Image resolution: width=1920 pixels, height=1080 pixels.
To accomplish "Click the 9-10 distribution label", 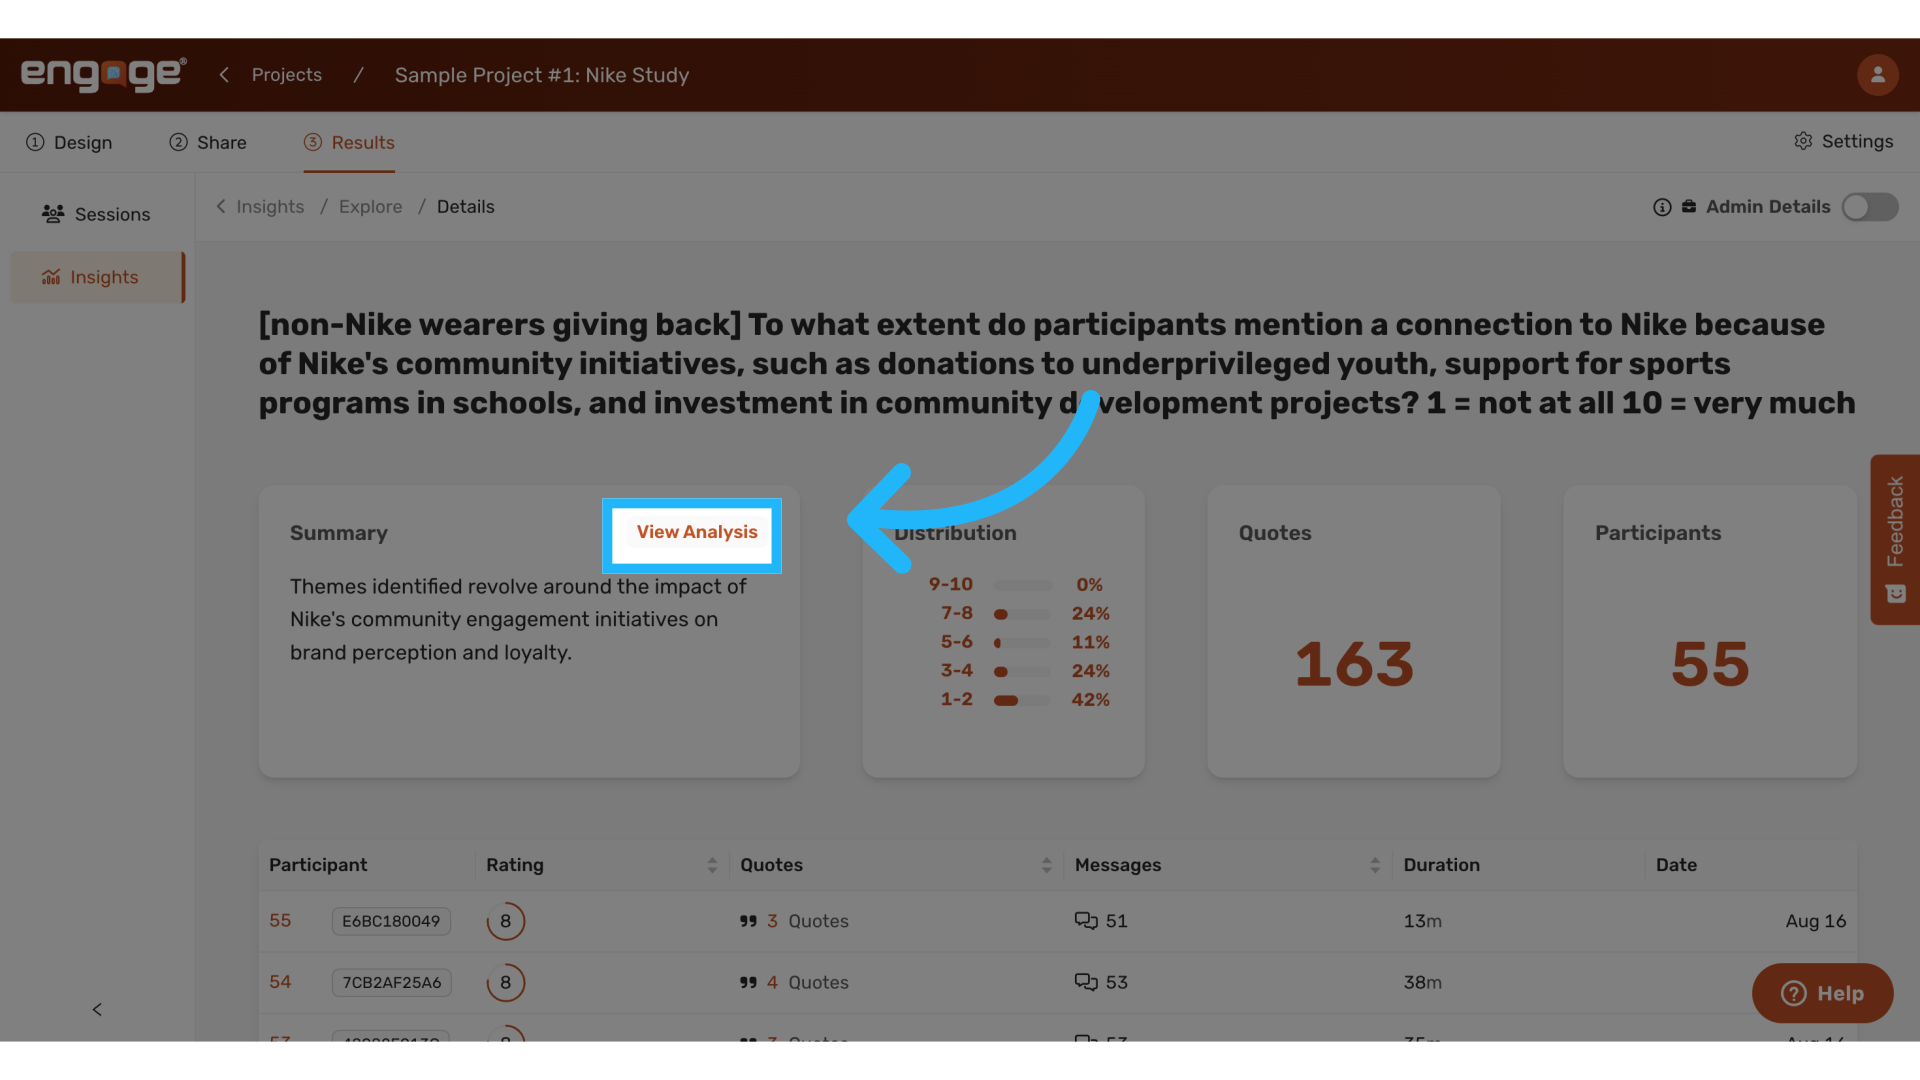I will pos(950,584).
